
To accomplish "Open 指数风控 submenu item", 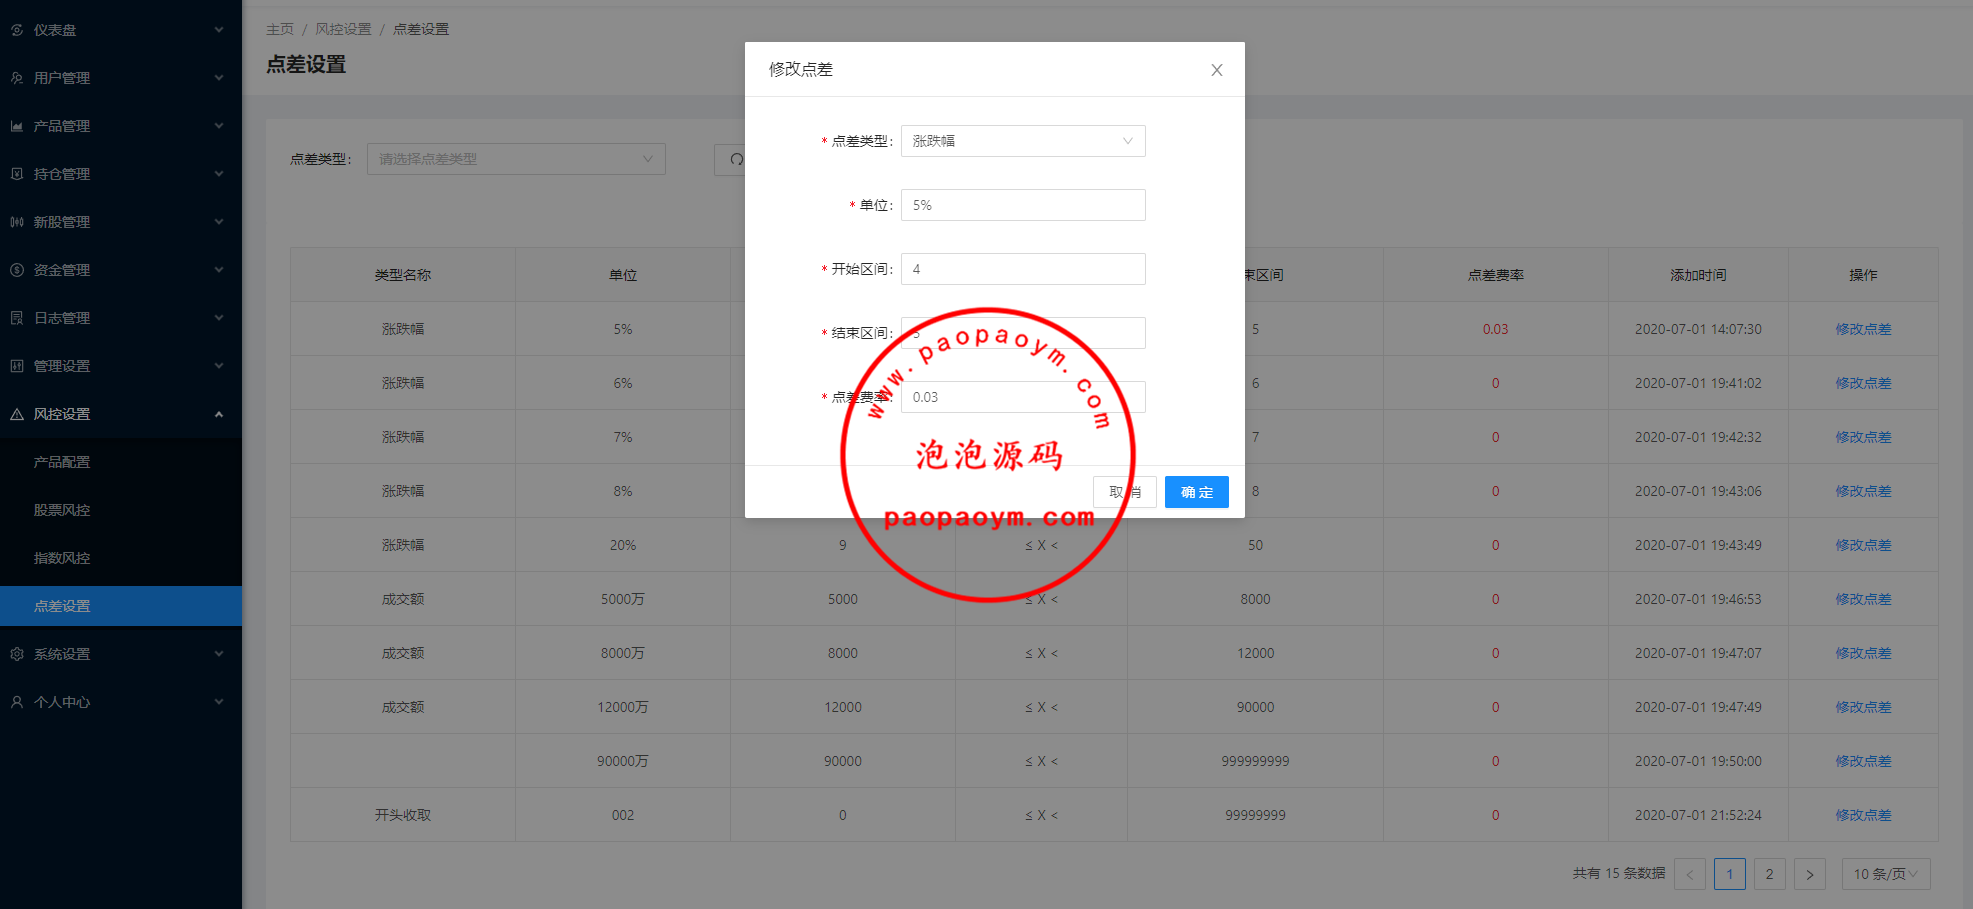I will point(121,558).
